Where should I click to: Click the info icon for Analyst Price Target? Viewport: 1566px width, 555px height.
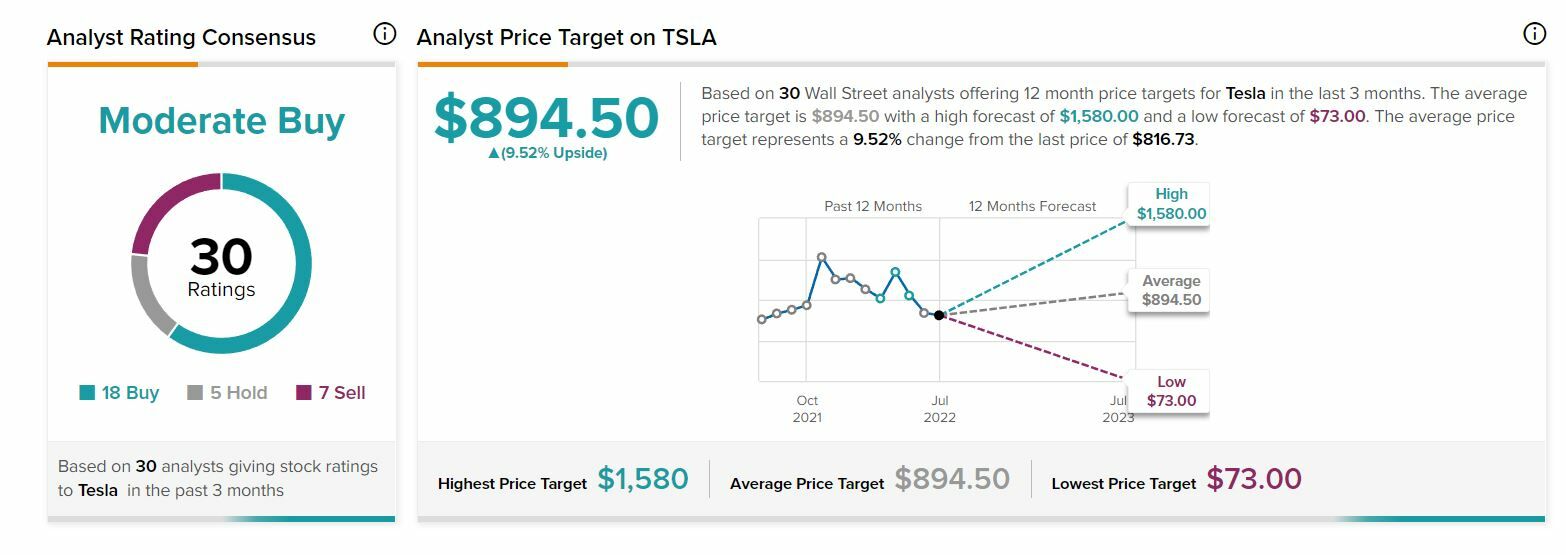click(1534, 34)
